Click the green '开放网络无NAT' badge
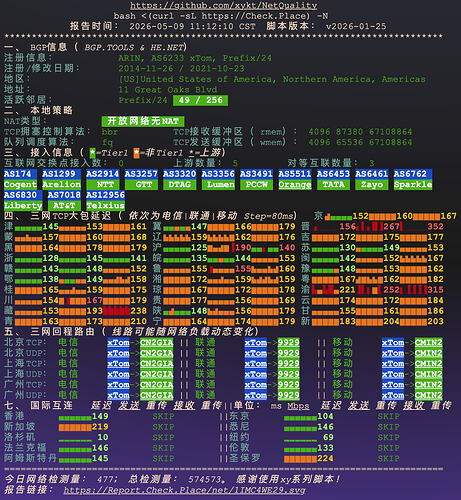The height and width of the screenshot is (500, 461). tap(143, 121)
